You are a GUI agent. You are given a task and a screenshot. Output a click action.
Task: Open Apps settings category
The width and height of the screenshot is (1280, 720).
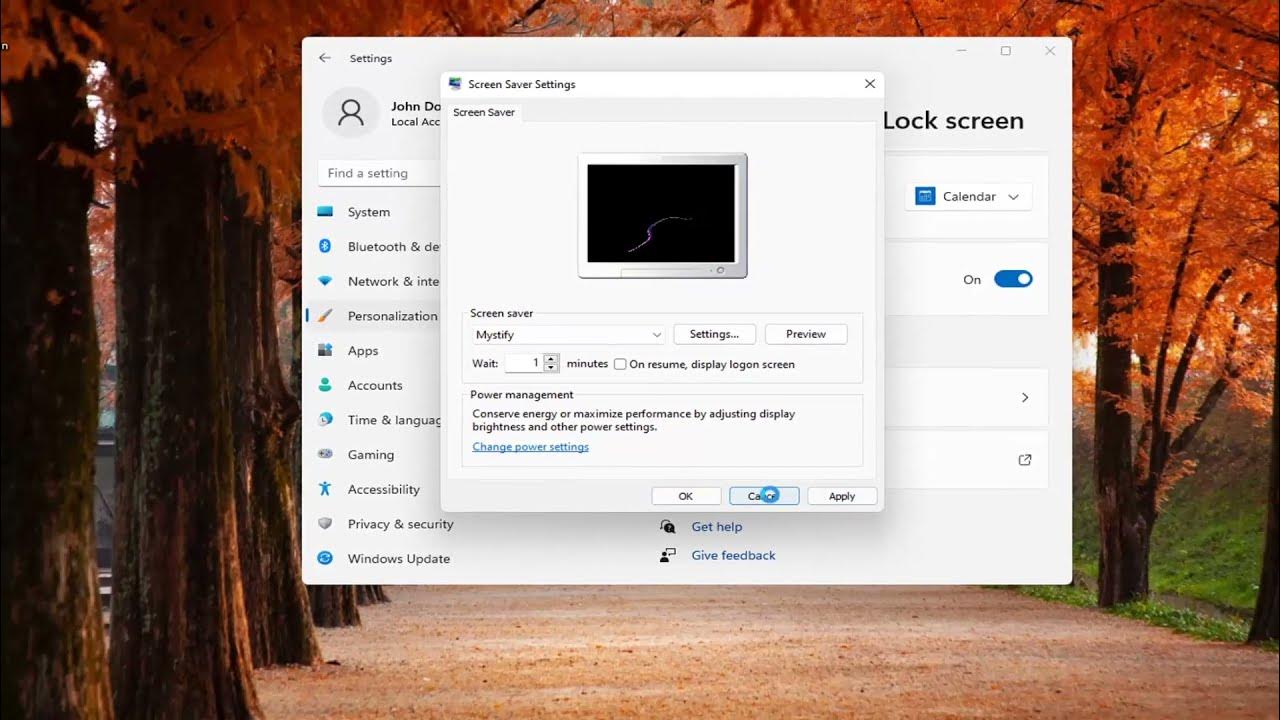[372, 350]
